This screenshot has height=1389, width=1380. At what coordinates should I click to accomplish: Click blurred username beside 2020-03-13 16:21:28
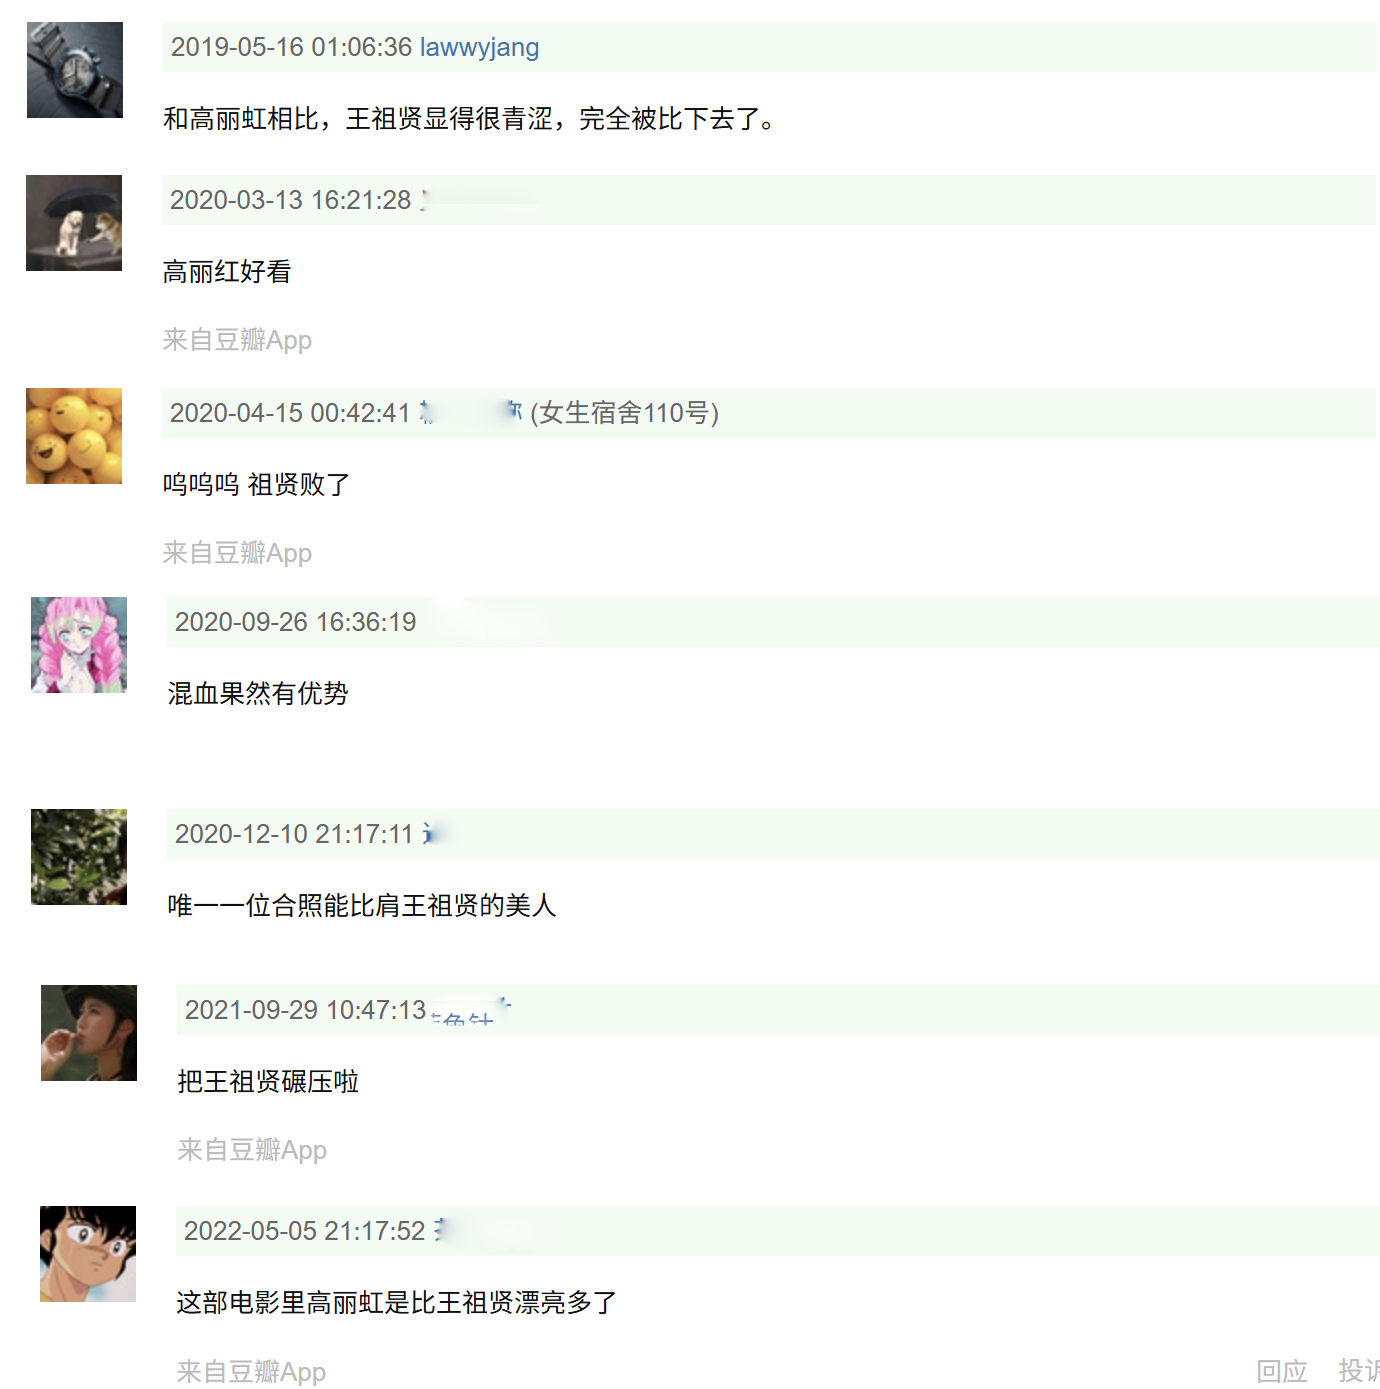pyautogui.click(x=478, y=200)
